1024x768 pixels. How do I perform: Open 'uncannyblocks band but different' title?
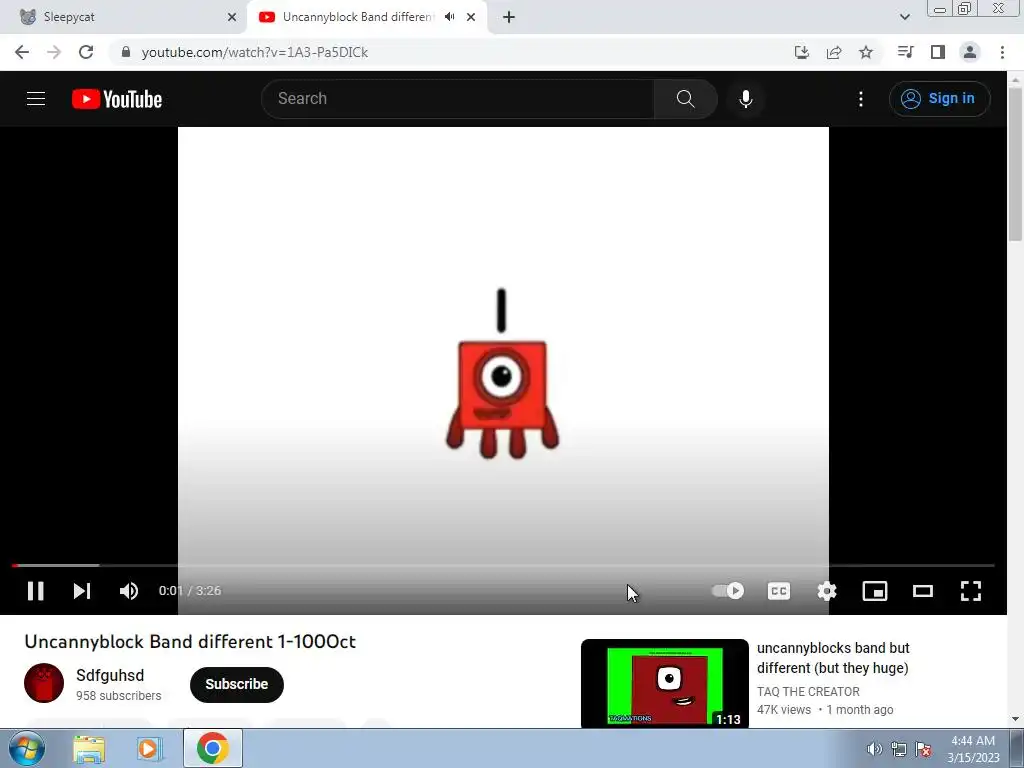833,658
